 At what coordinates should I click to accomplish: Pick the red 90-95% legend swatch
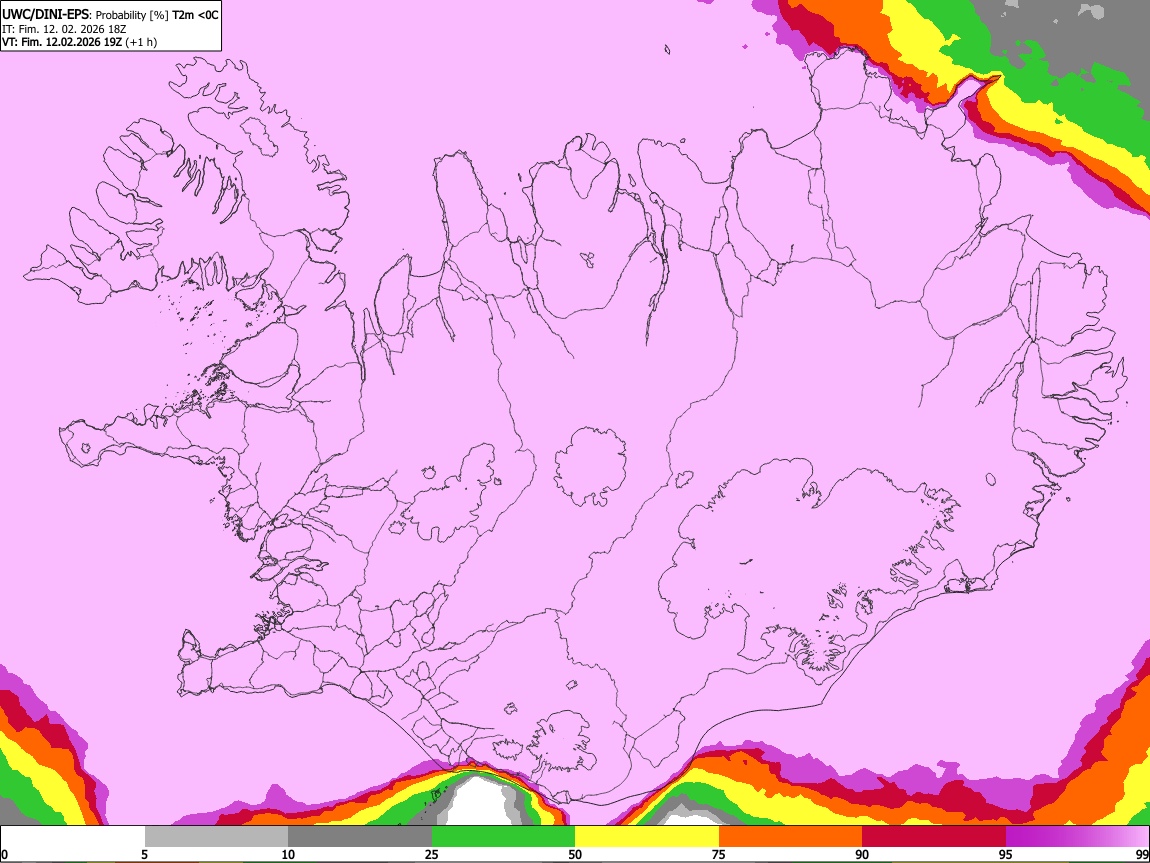click(934, 836)
